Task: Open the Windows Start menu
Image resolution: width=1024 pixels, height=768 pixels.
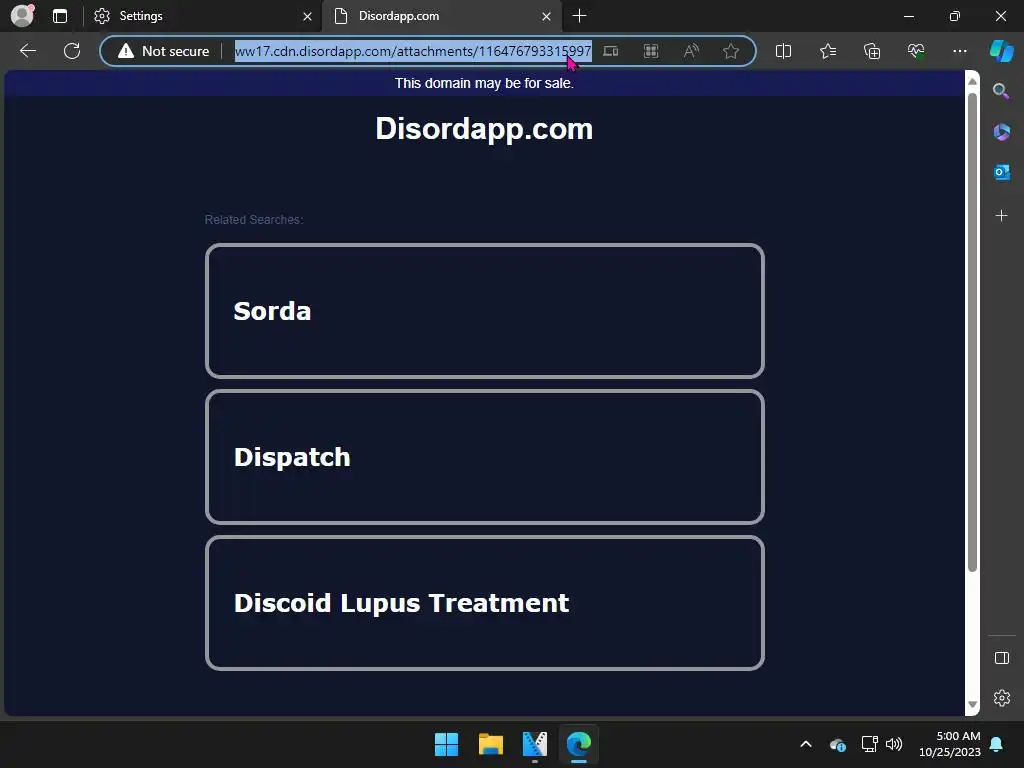Action: [447, 744]
